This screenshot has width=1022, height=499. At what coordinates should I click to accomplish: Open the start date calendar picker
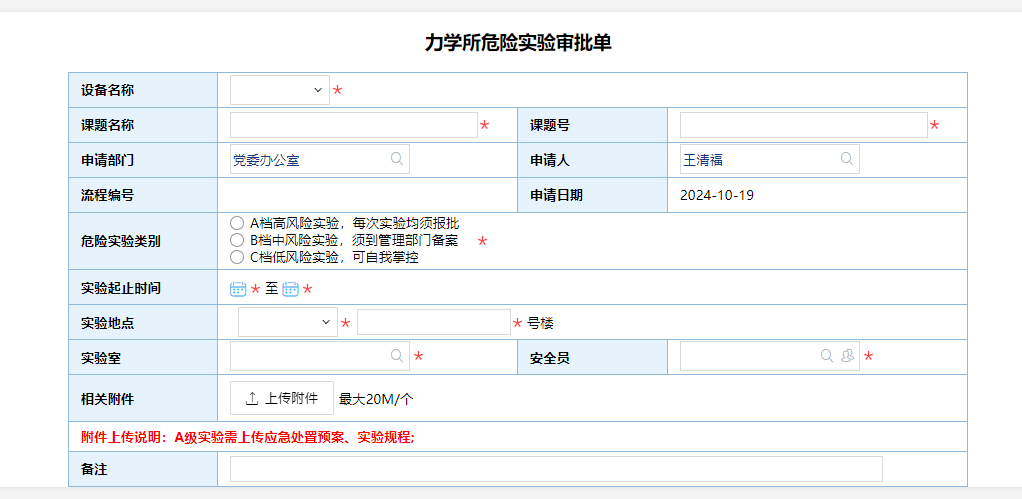point(238,289)
